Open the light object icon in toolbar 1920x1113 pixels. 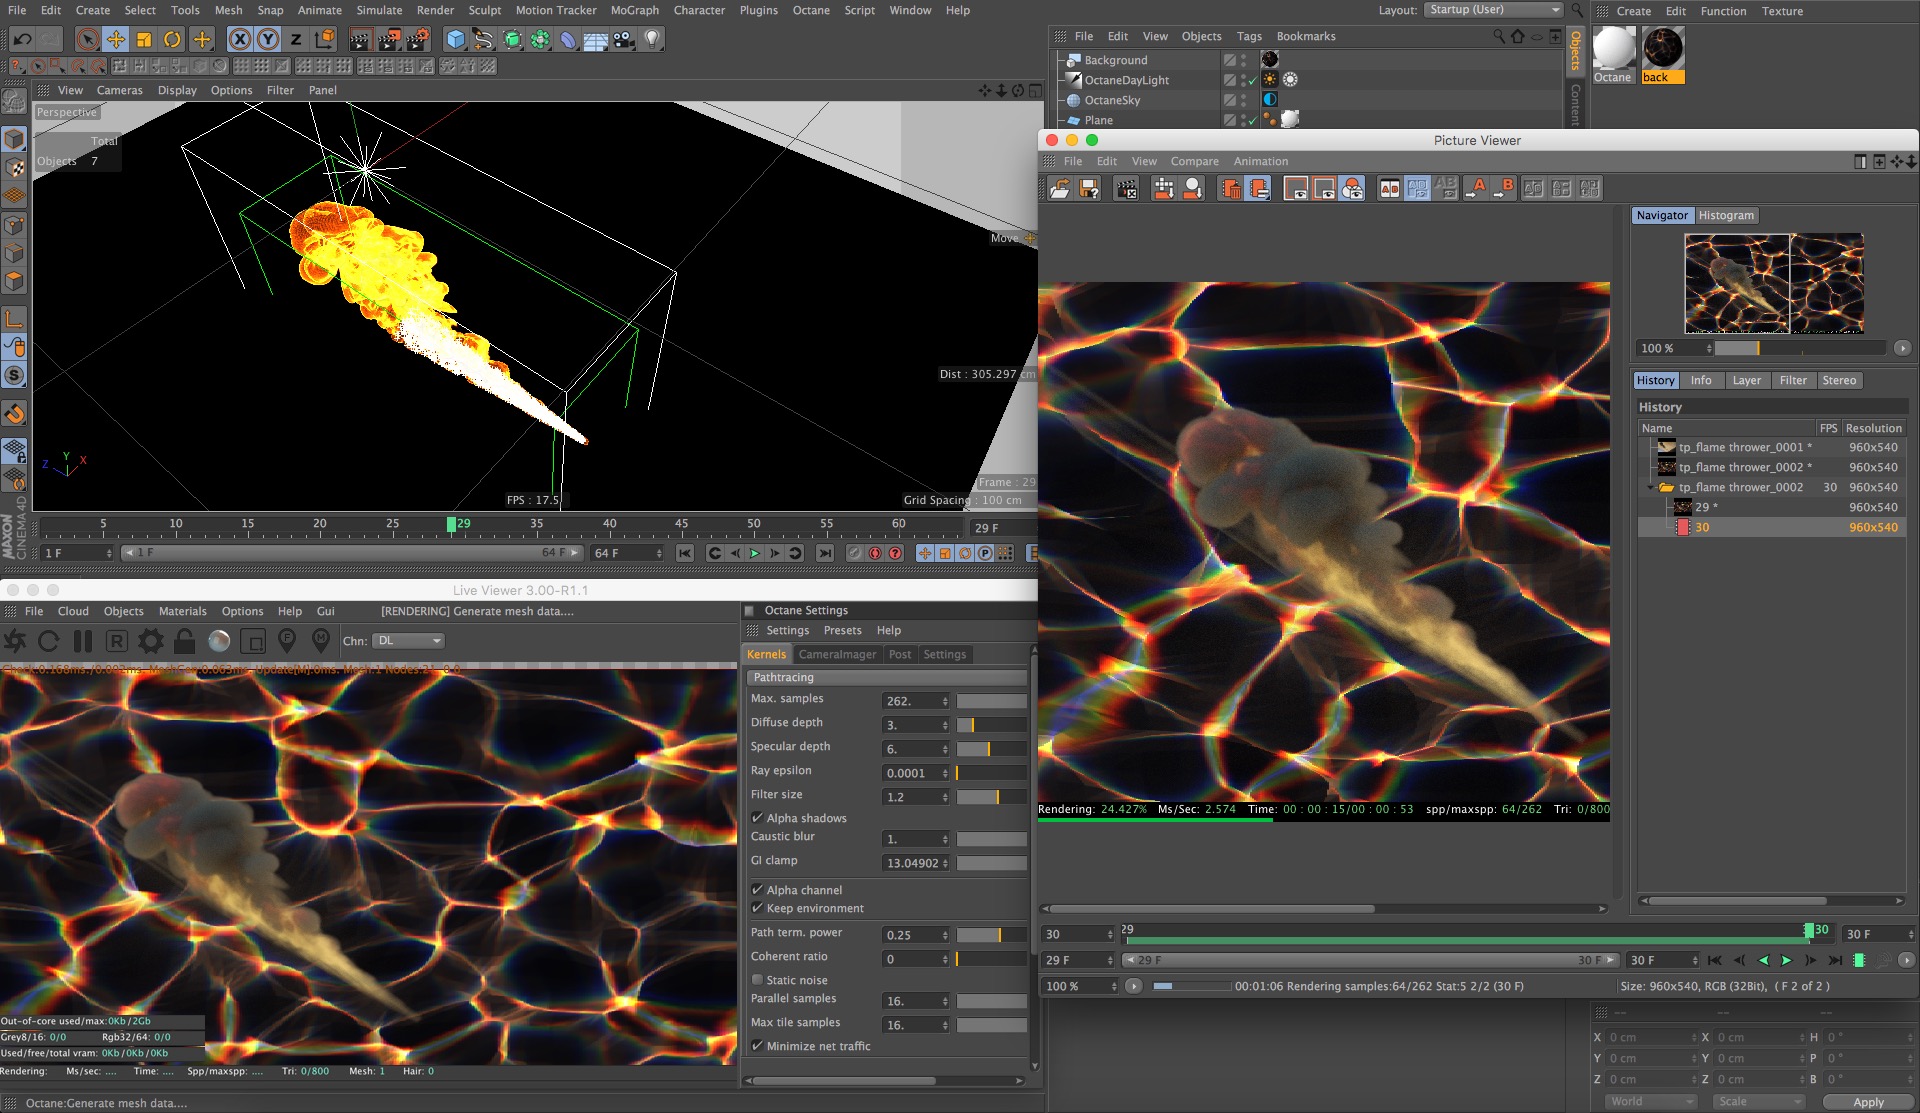point(652,40)
